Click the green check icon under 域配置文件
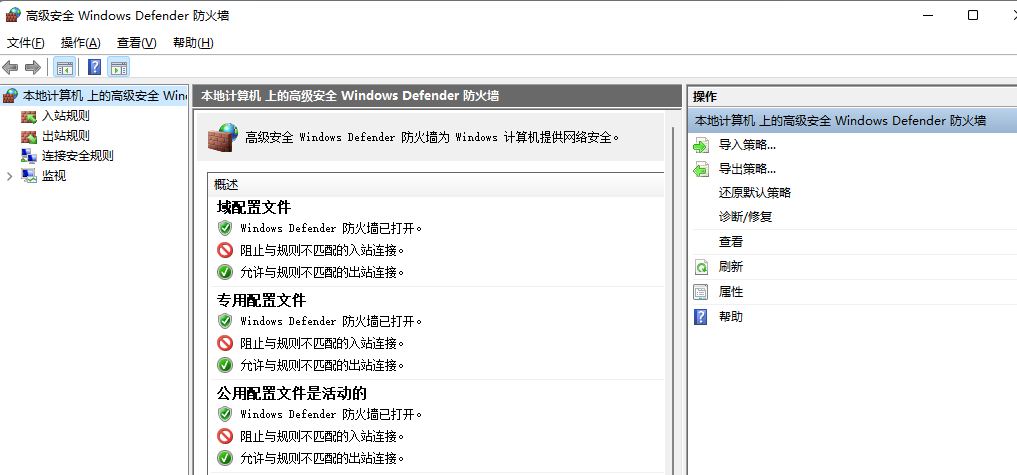 [x=225, y=272]
